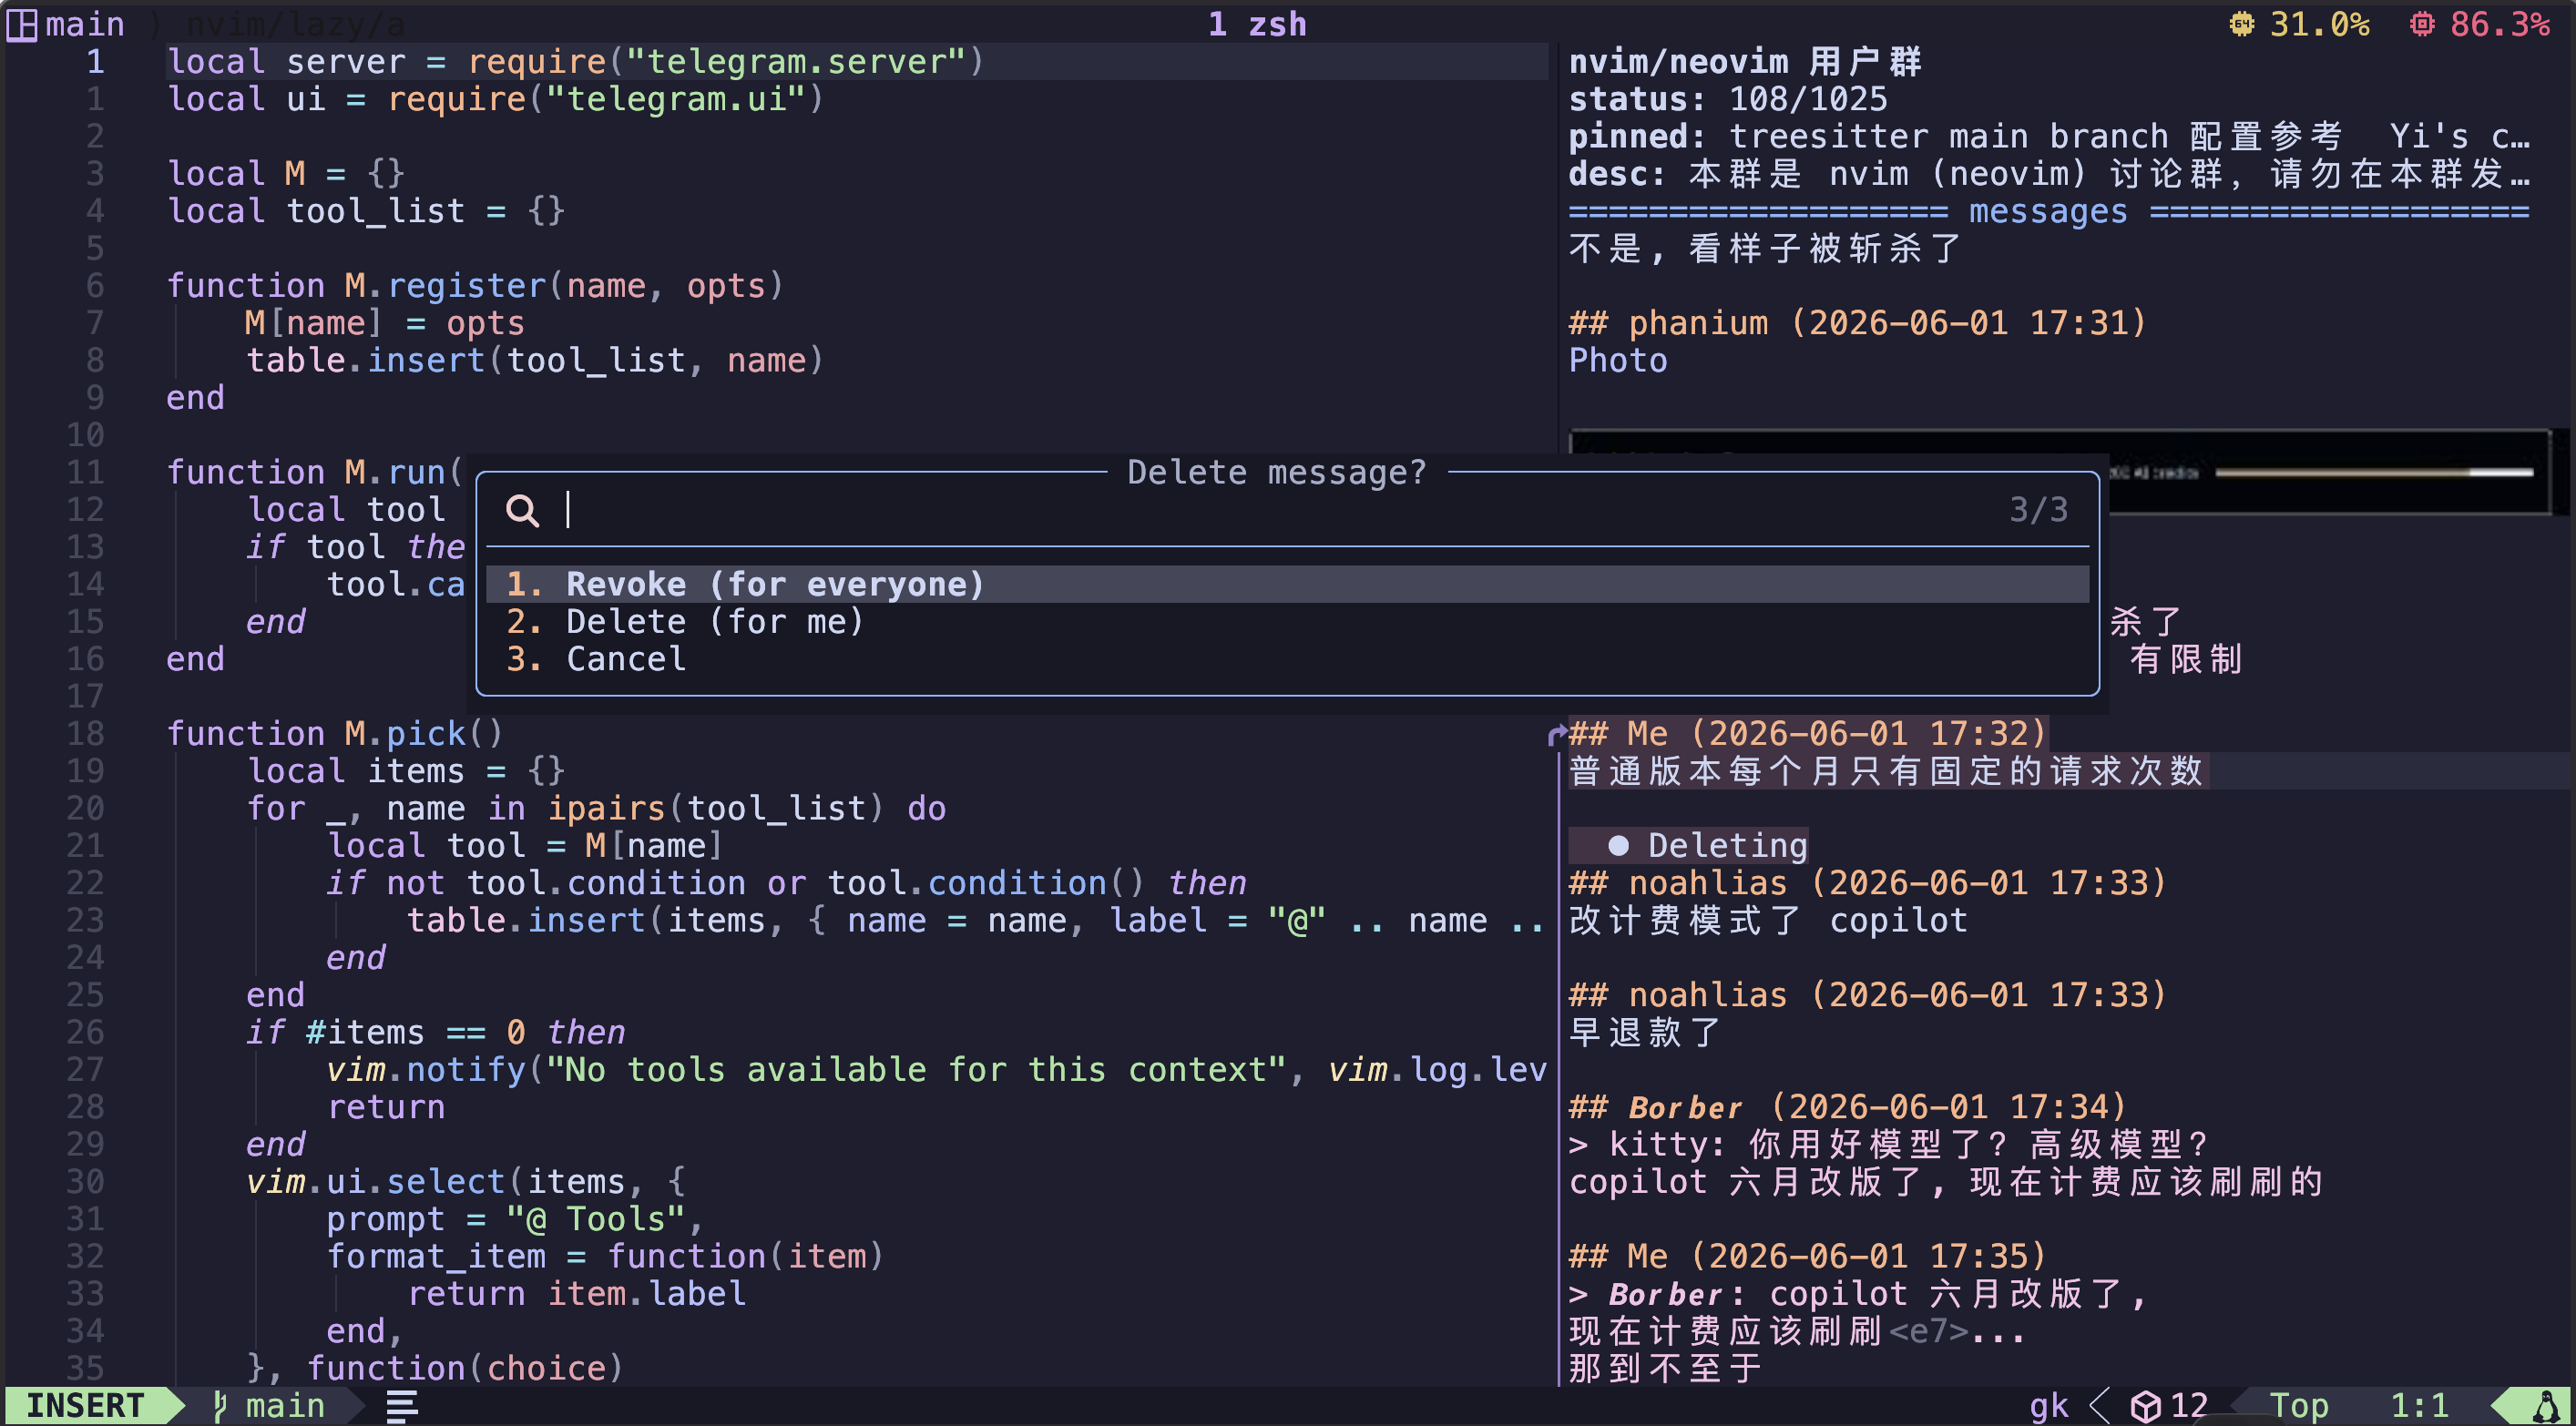Click the 'Photo' message text
The height and width of the screenshot is (1426, 2576).
pos(1618,360)
